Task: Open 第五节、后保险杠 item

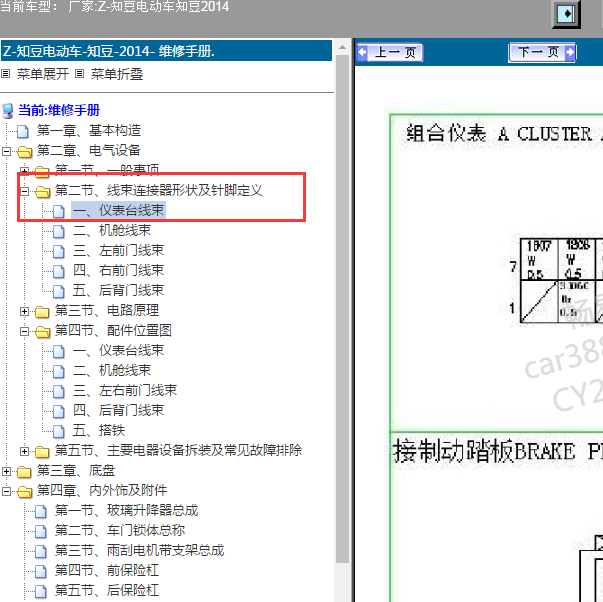Action: pos(107,590)
